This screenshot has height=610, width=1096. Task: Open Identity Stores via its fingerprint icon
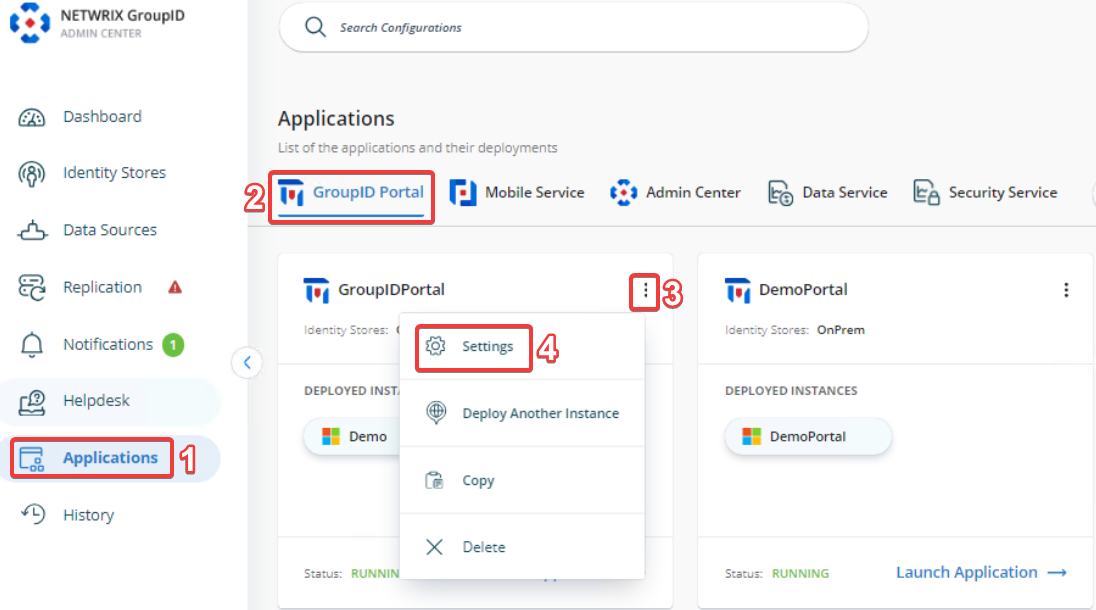[x=33, y=174]
